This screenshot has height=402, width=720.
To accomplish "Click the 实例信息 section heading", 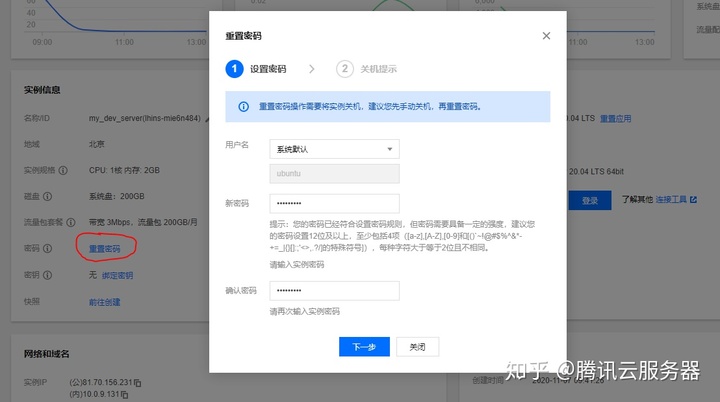I will 42,90.
